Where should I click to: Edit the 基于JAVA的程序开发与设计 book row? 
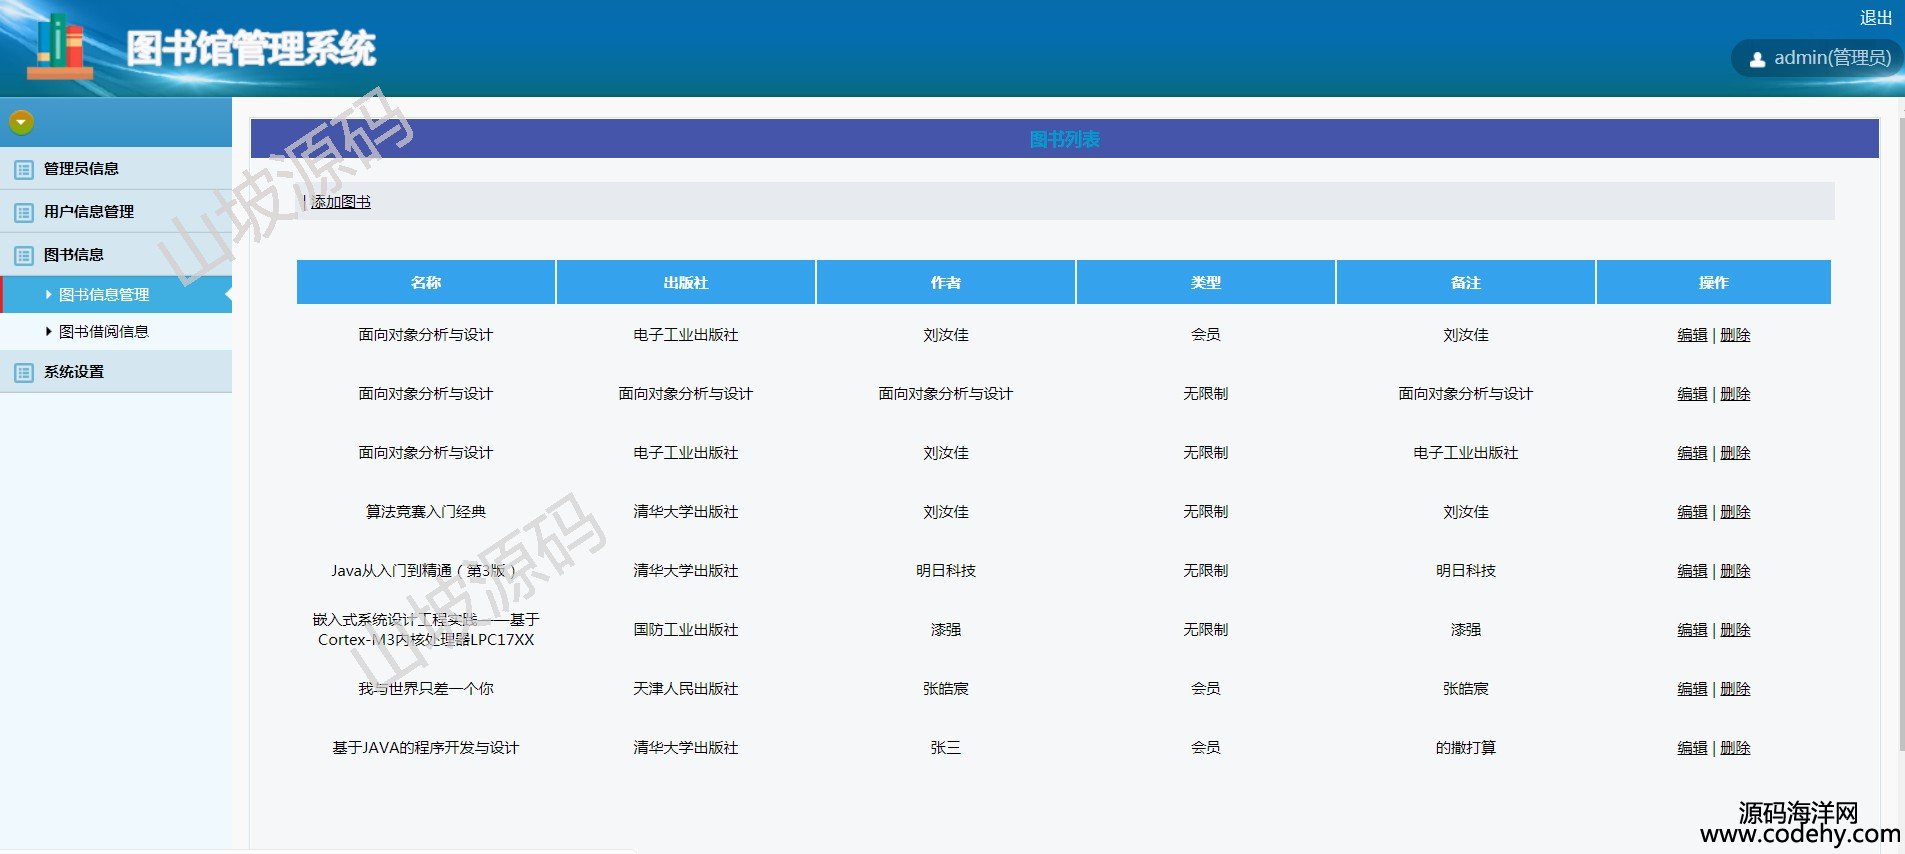pos(1692,748)
